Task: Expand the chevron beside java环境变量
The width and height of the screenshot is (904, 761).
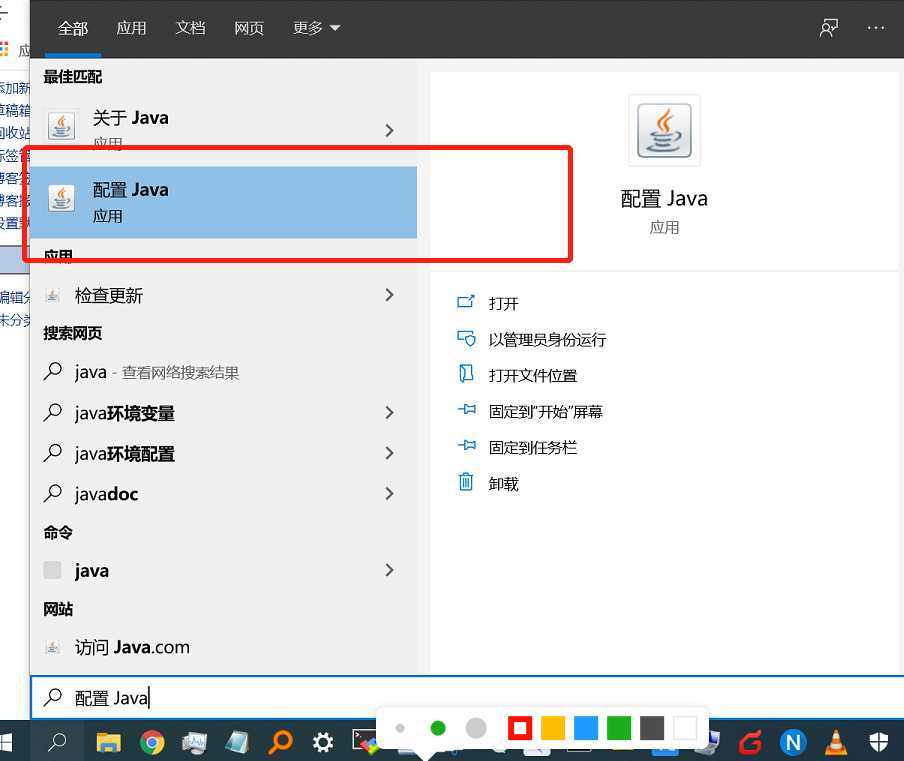Action: (x=390, y=413)
